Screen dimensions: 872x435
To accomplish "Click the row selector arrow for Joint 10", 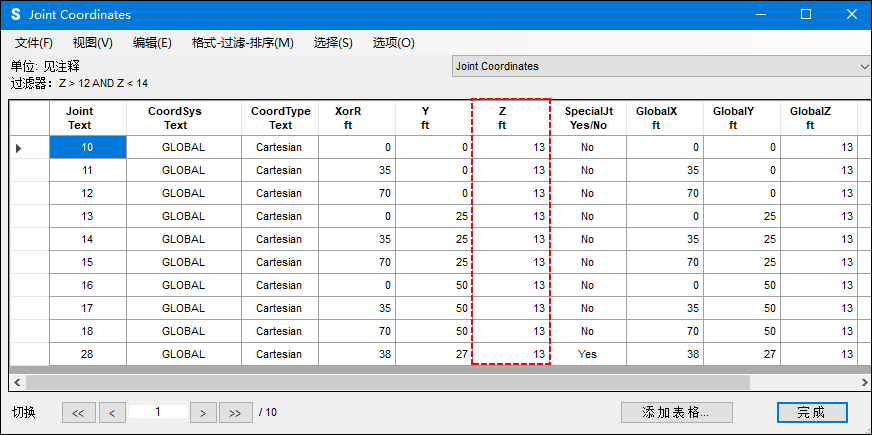I will 20,148.
